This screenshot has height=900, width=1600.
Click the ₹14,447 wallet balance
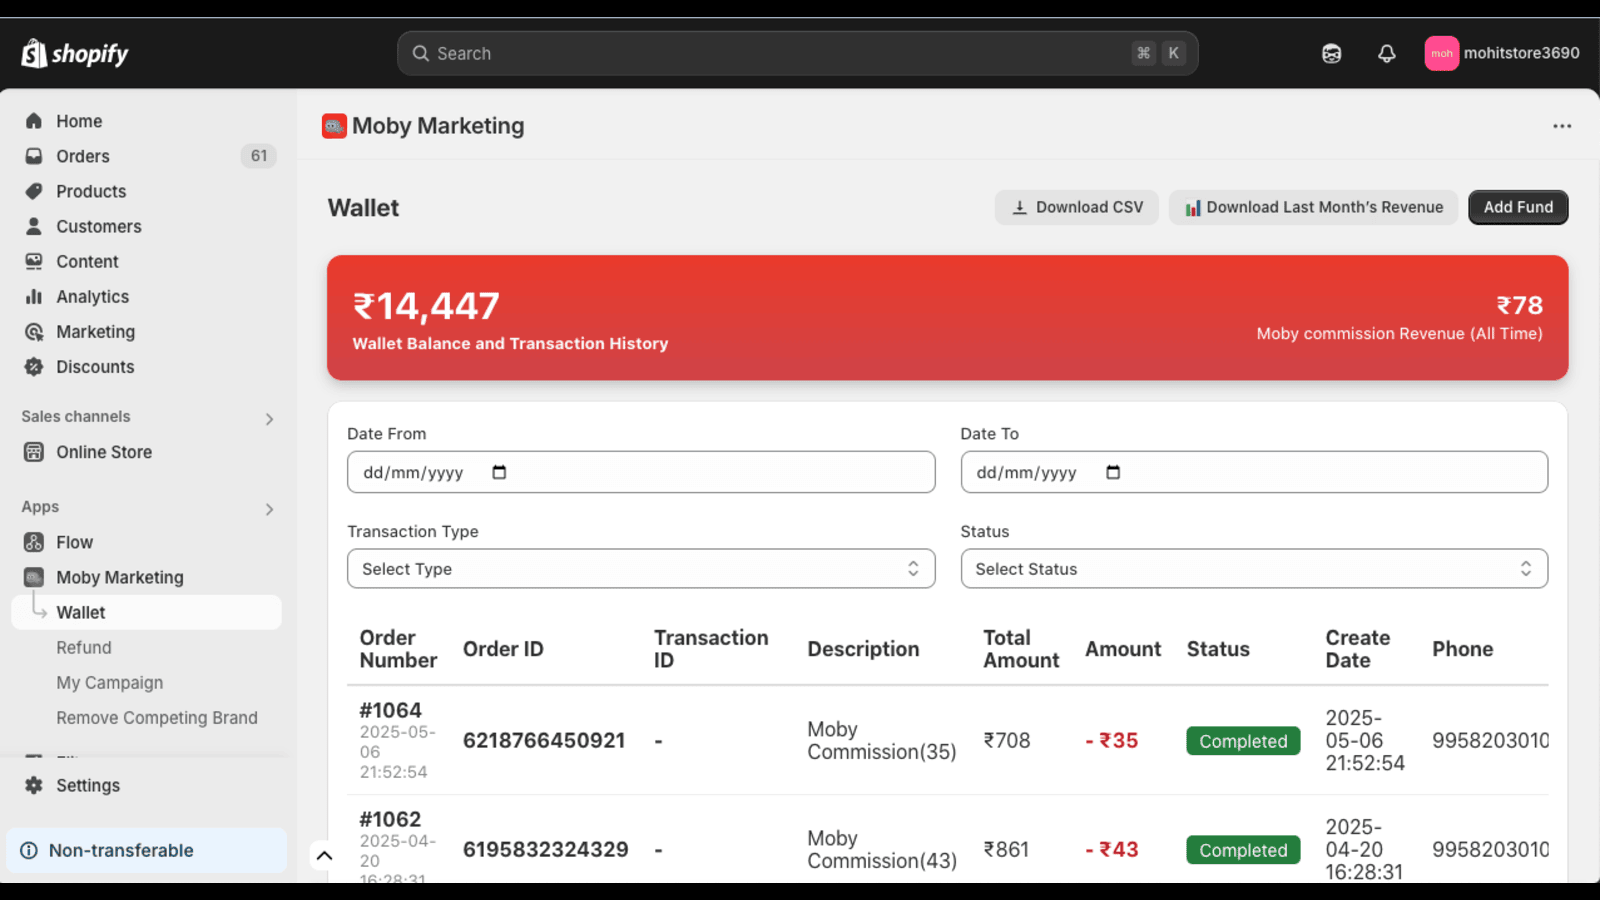click(x=426, y=306)
